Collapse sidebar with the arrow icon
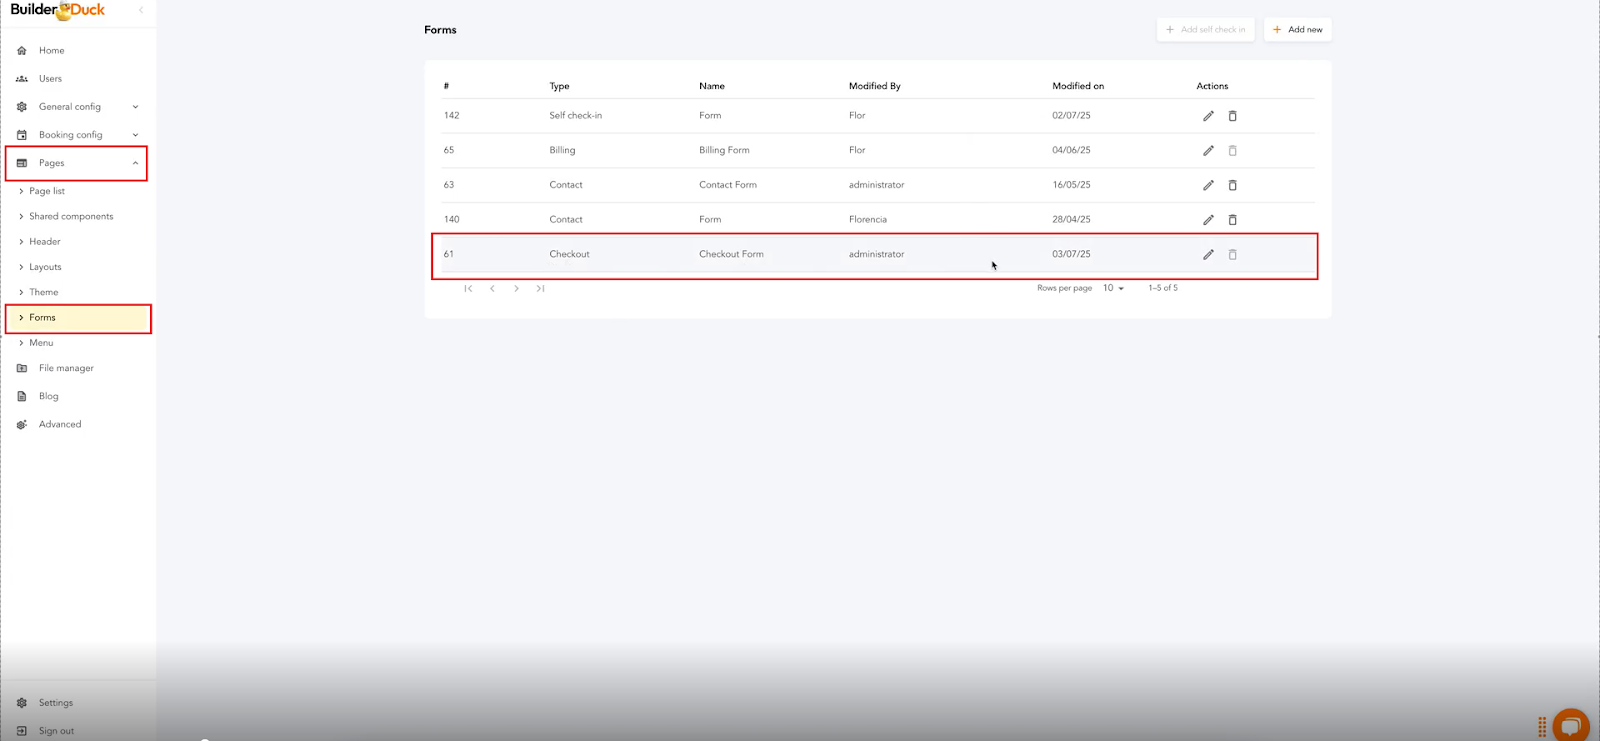Viewport: 1600px width, 741px height. 141,10
